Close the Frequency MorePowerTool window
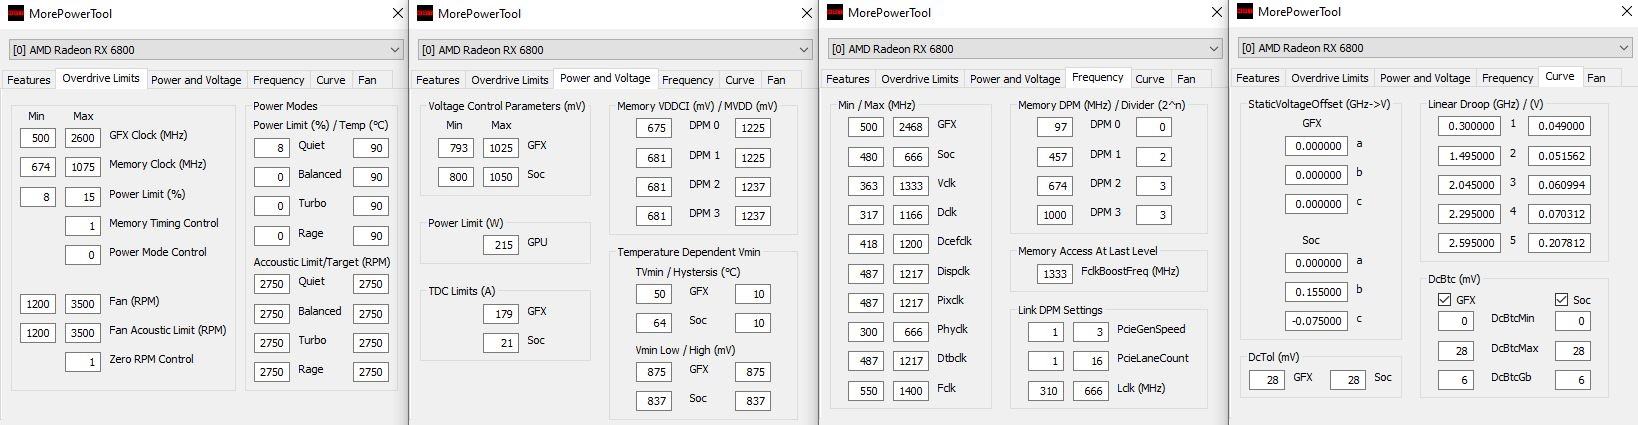This screenshot has width=1638, height=425. (1216, 12)
